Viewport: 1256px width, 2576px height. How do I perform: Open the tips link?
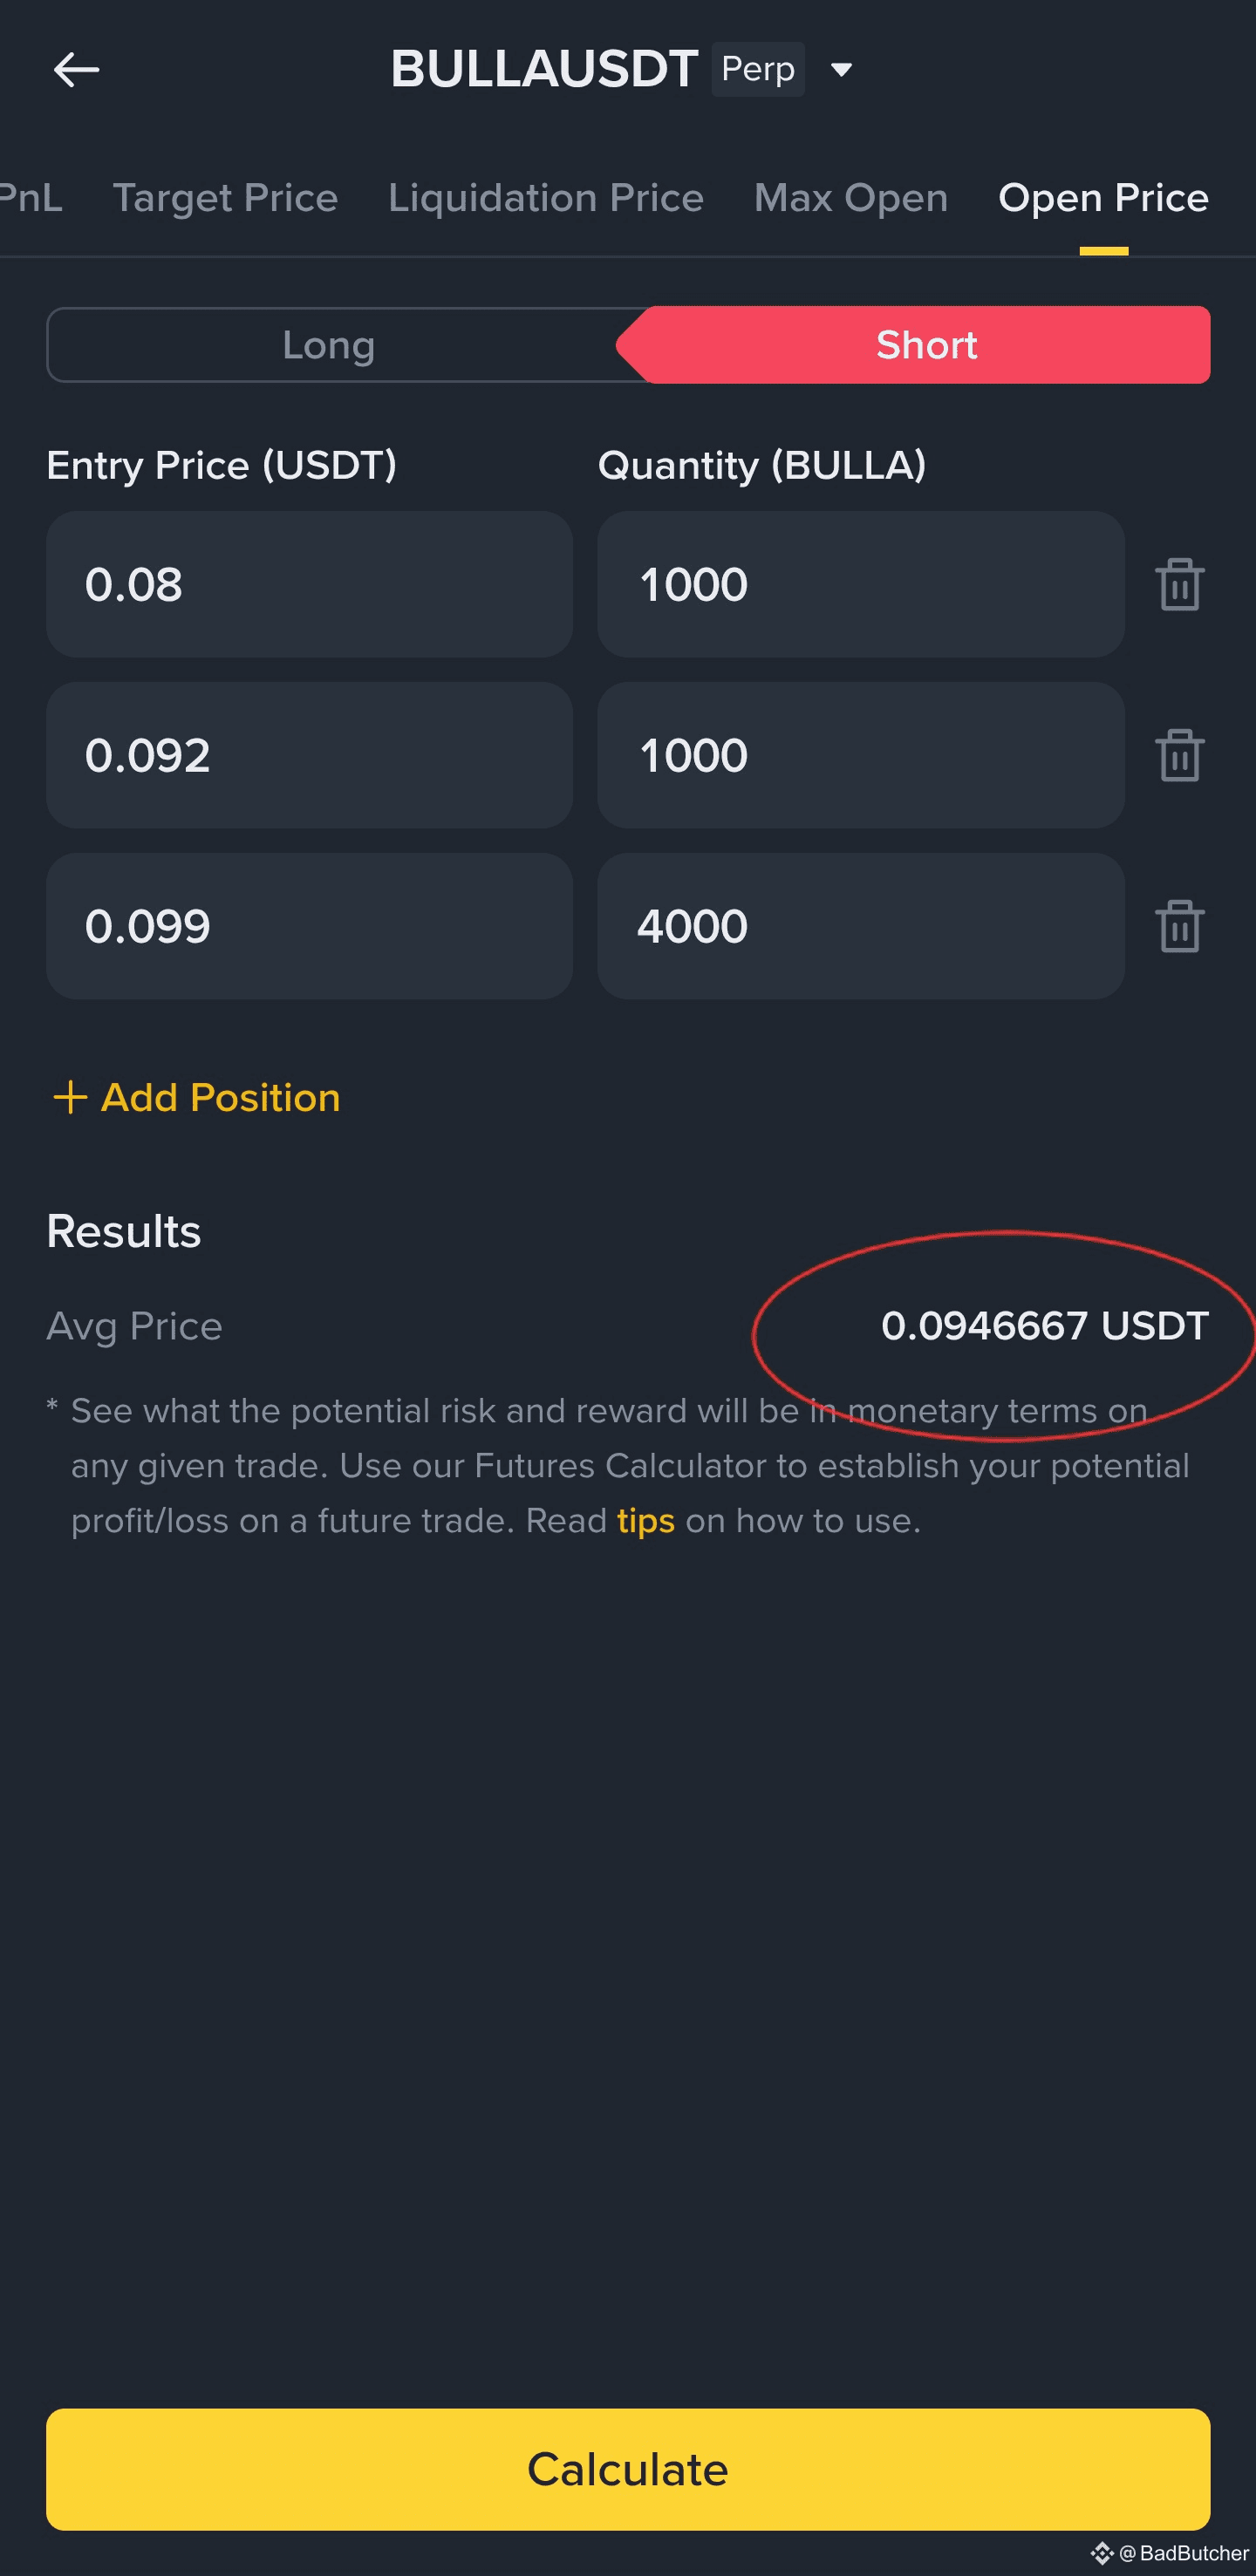645,1521
